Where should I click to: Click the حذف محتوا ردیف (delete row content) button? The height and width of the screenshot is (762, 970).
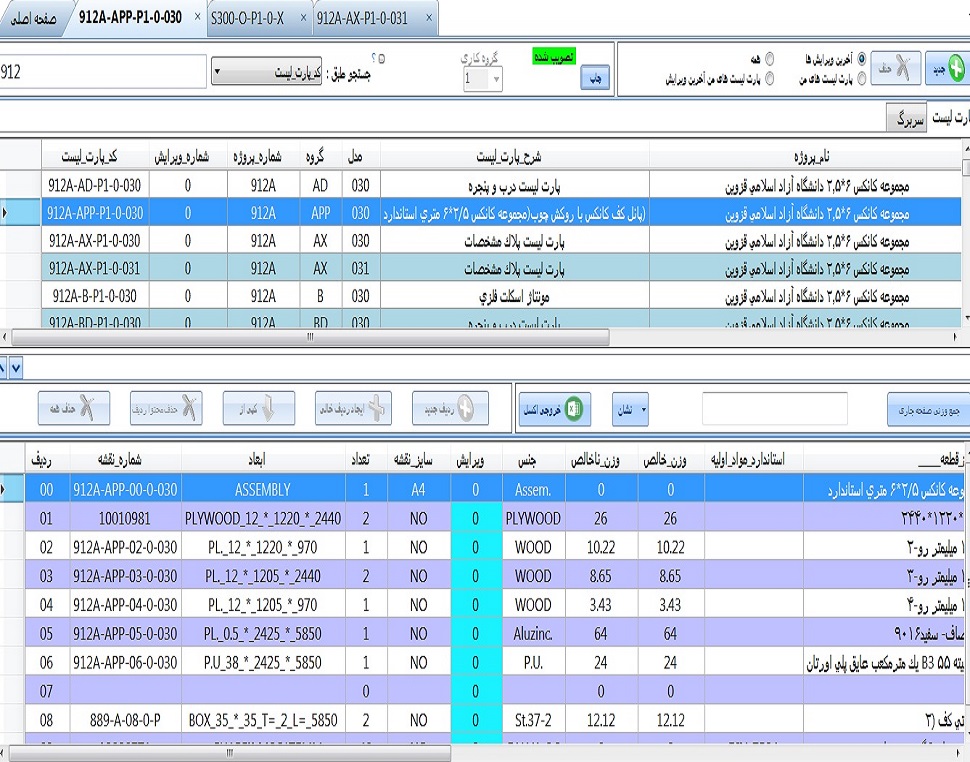166,408
